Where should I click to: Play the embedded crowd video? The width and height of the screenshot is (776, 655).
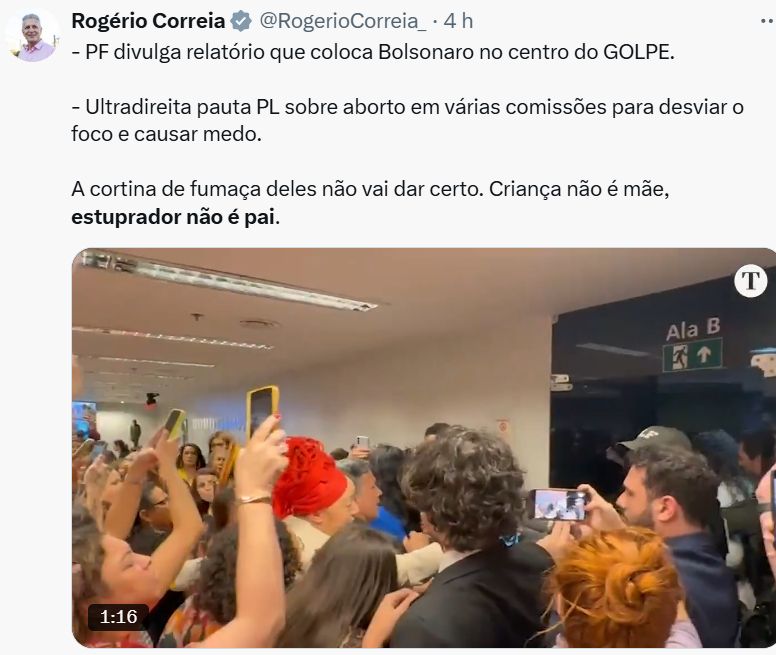tap(424, 448)
